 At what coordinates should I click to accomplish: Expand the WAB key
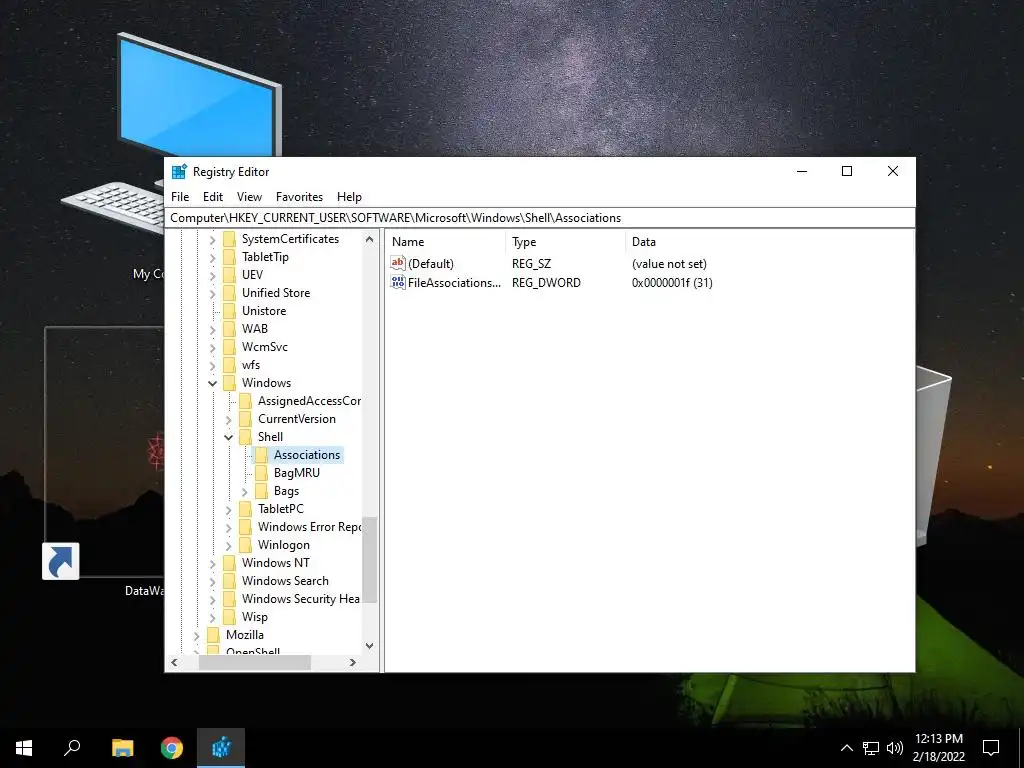tap(212, 329)
